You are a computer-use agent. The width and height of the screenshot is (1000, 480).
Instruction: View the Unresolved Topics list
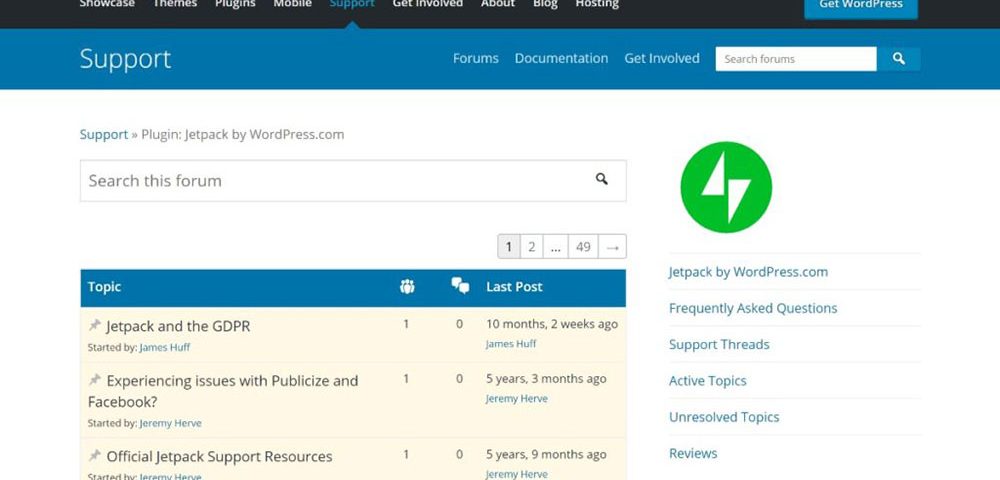(x=724, y=417)
